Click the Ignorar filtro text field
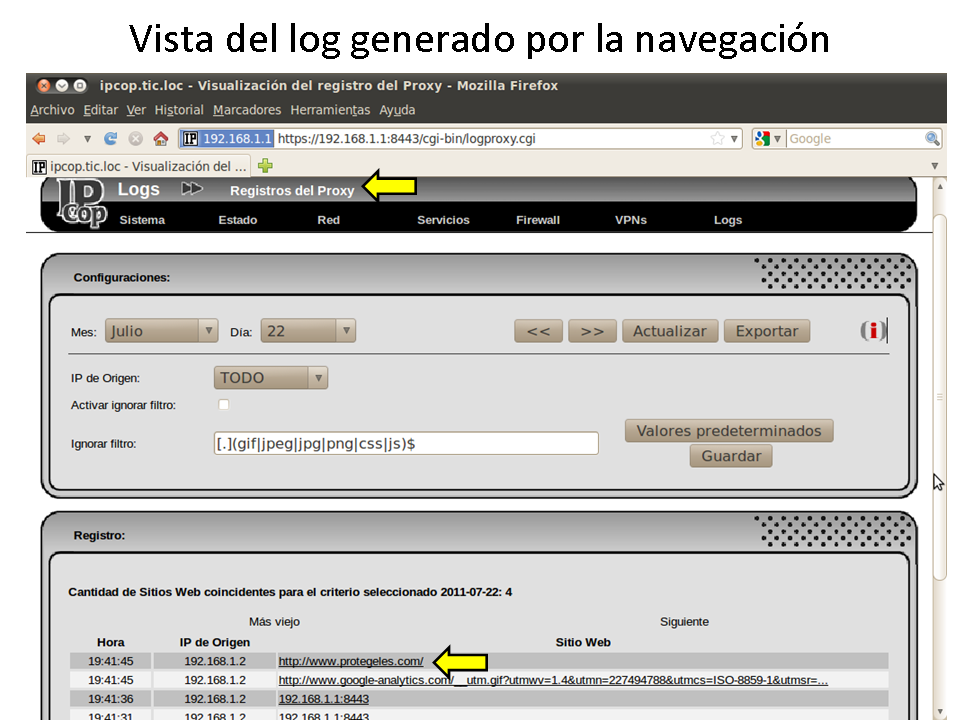Image resolution: width=960 pixels, height=720 pixels. click(x=406, y=443)
